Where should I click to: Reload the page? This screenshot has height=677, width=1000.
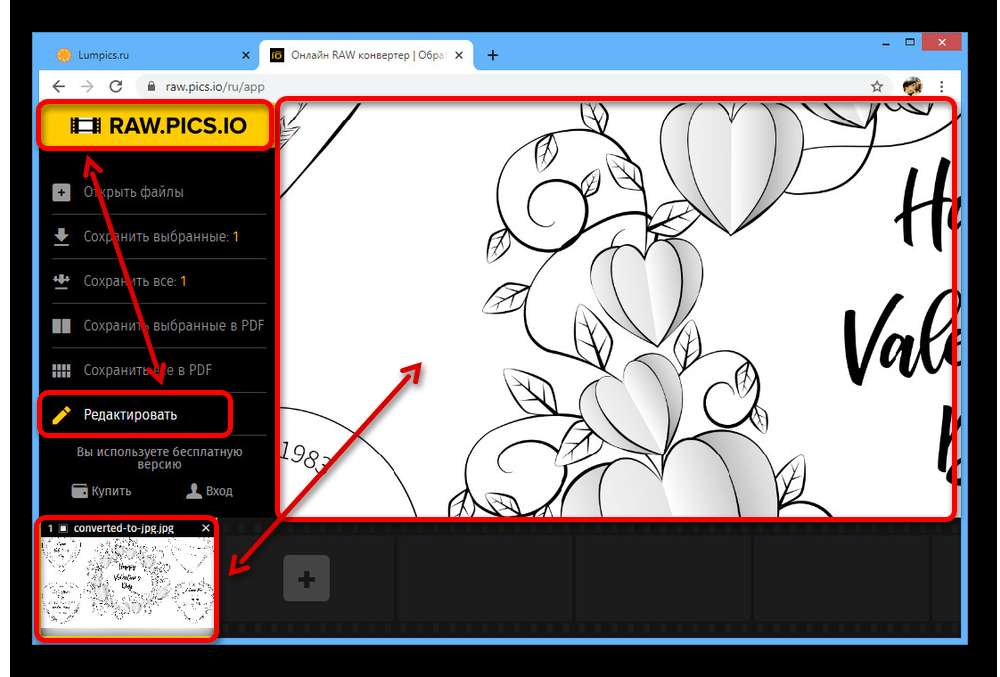(115, 87)
